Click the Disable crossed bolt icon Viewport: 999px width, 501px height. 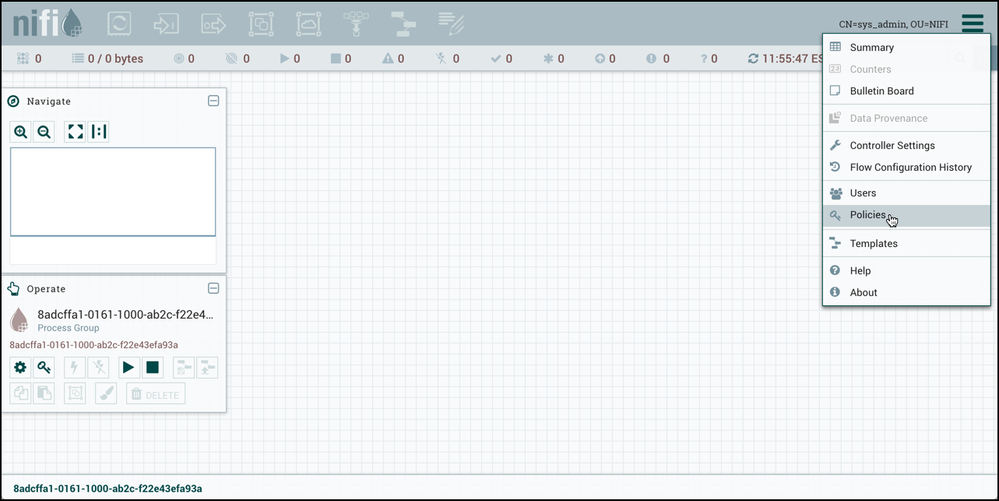coord(99,367)
